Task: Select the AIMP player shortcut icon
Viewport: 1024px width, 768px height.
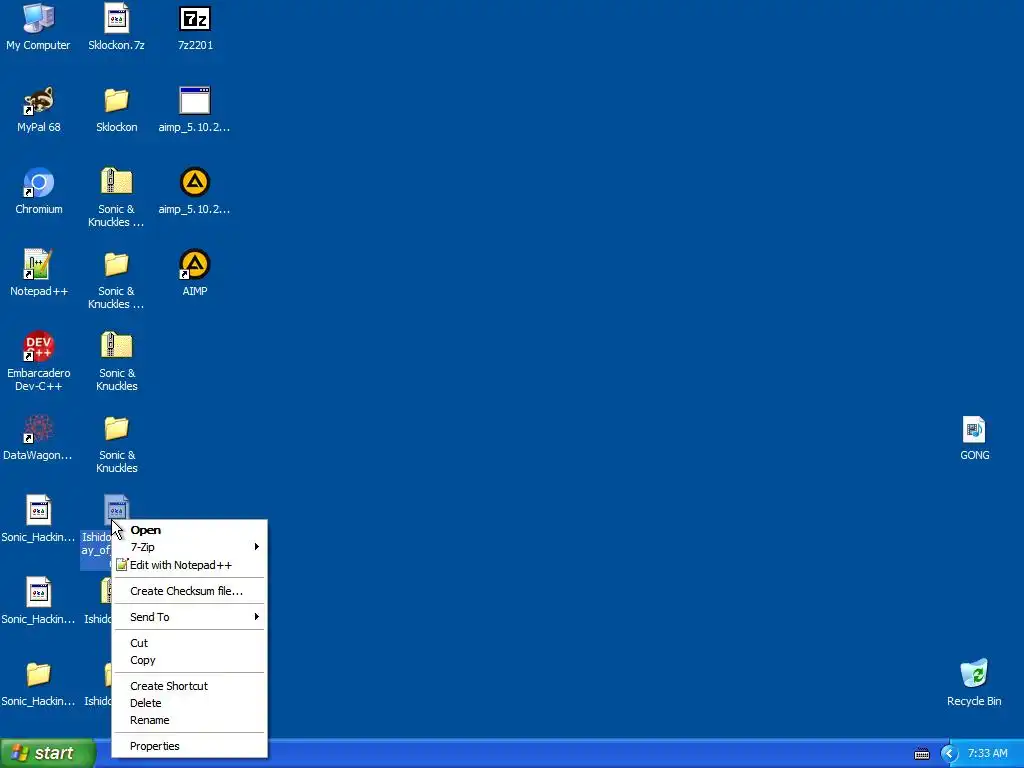Action: click(x=195, y=273)
